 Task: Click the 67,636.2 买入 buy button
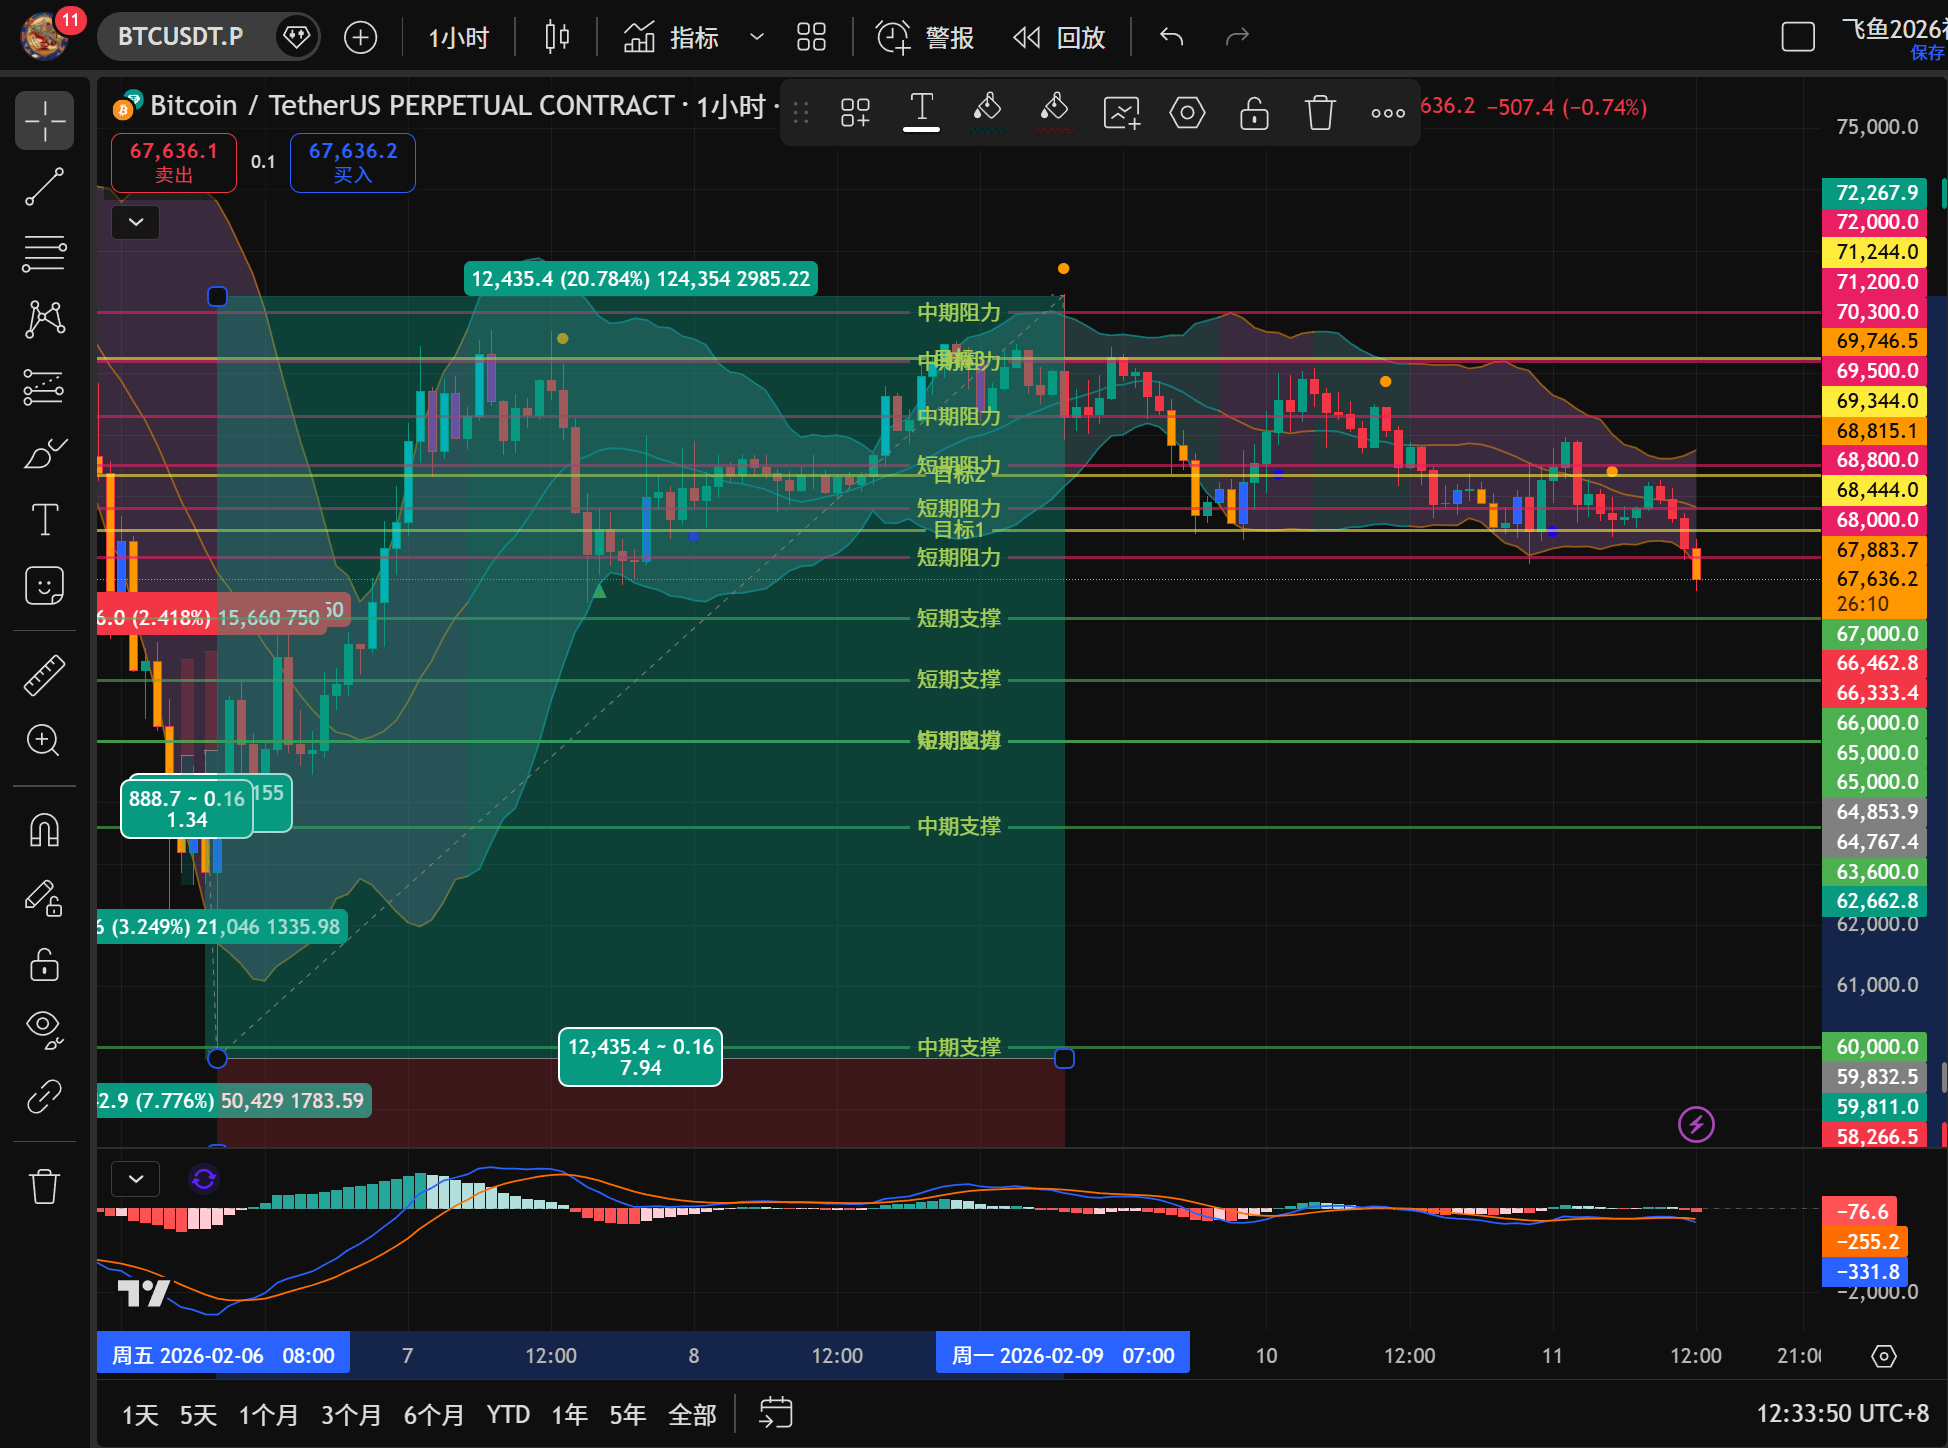(352, 162)
